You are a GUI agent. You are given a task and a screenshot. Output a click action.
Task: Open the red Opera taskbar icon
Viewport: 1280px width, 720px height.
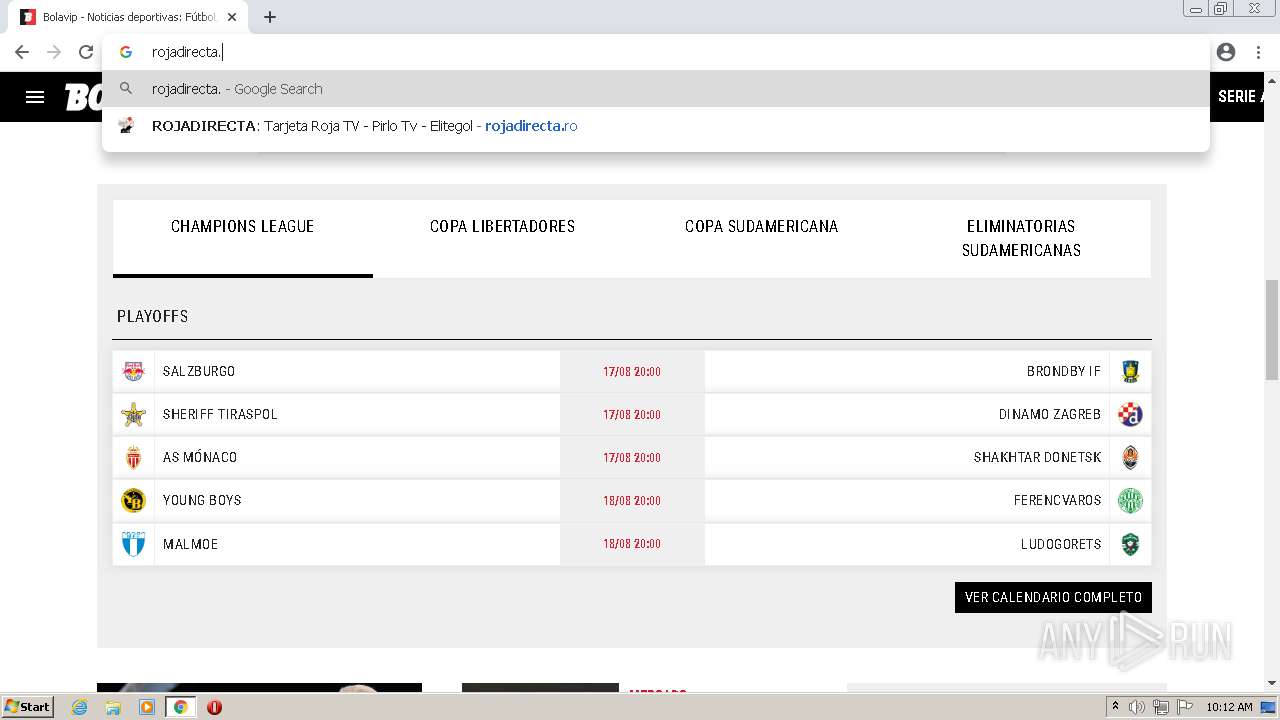pyautogui.click(x=214, y=707)
